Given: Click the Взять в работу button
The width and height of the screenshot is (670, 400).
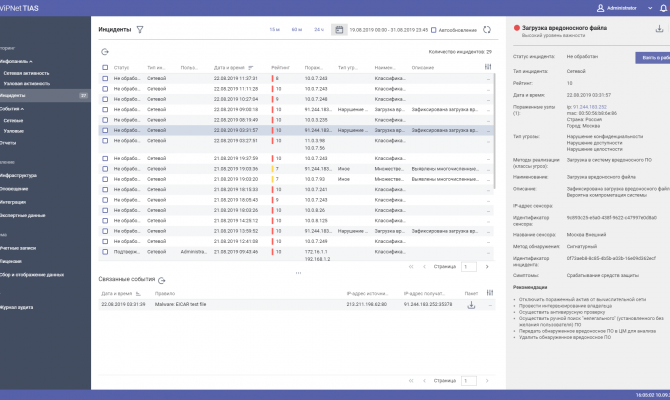Looking at the screenshot, I should 652,58.
